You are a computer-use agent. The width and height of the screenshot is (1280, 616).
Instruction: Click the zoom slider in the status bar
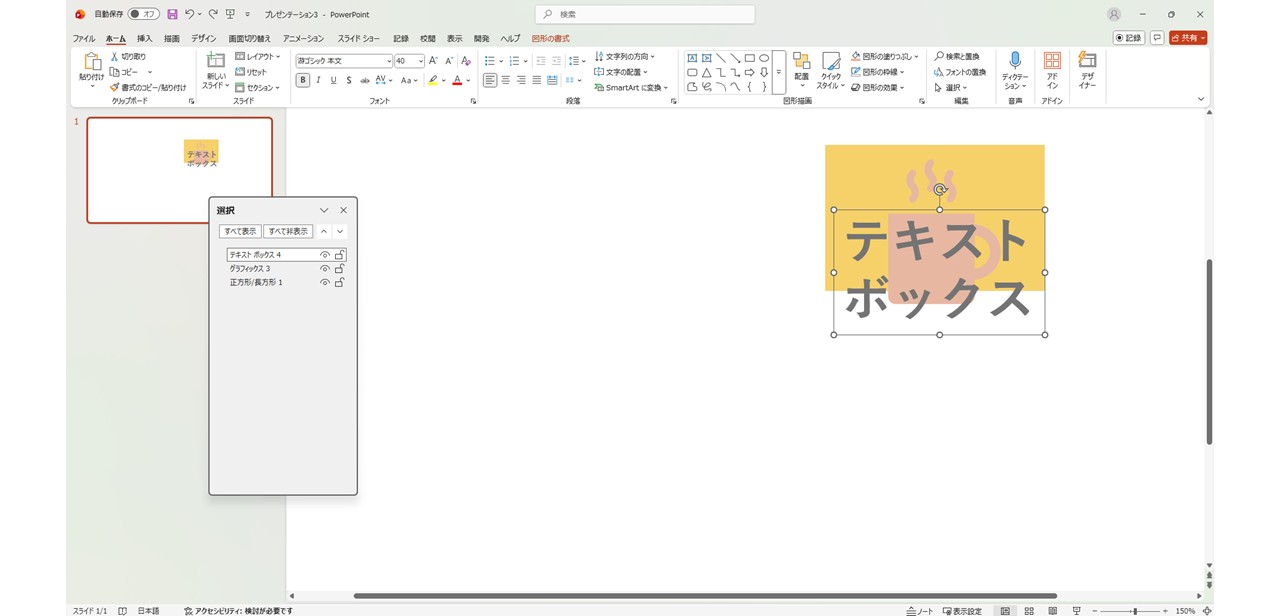[1133, 611]
